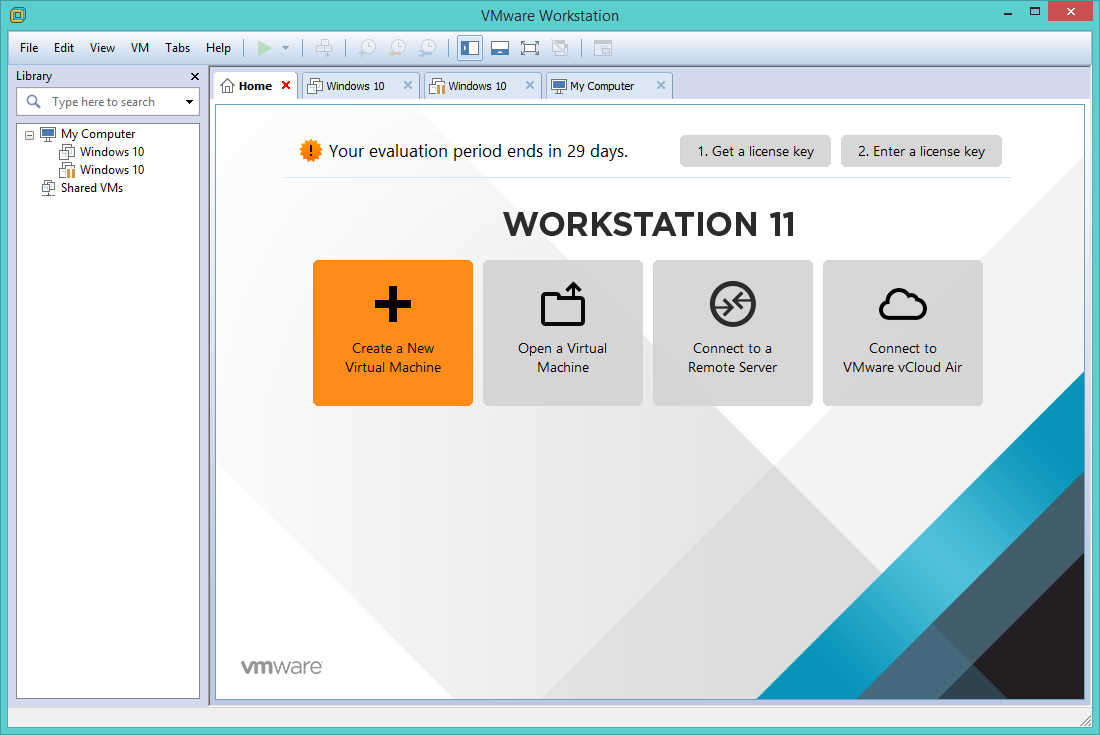This screenshot has height=735, width=1100.
Task: Click the Revert to Snapshot icon
Action: pyautogui.click(x=397, y=48)
